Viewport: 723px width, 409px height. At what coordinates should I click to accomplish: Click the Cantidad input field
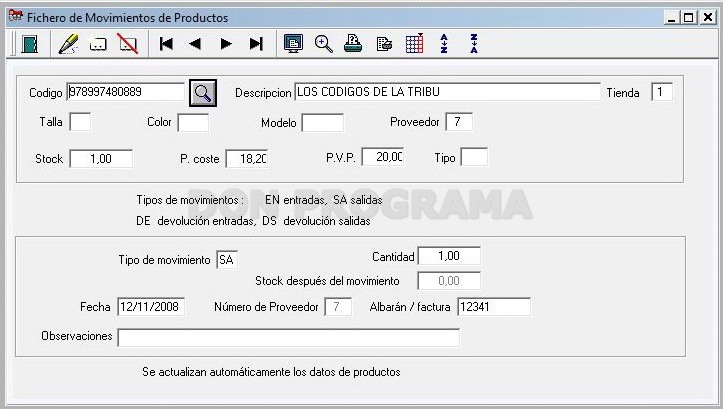pyautogui.click(x=449, y=256)
